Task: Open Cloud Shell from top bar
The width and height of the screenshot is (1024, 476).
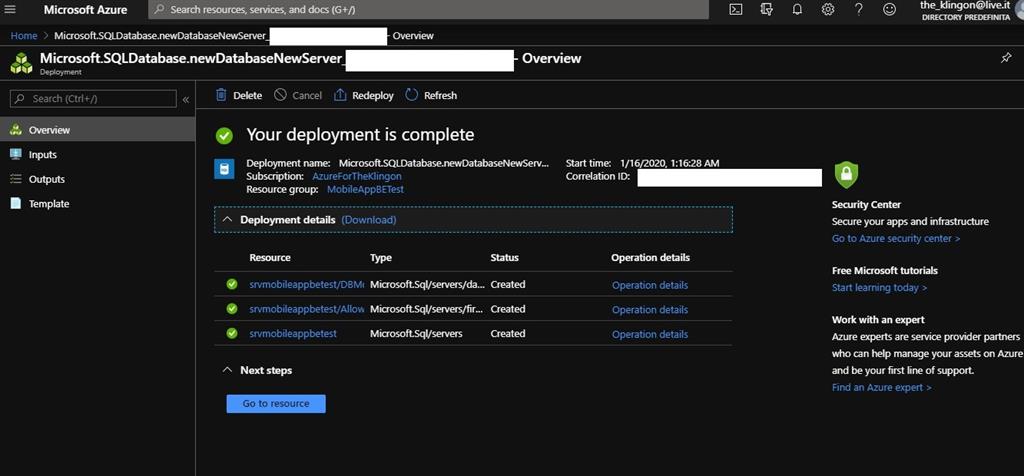Action: [735, 10]
